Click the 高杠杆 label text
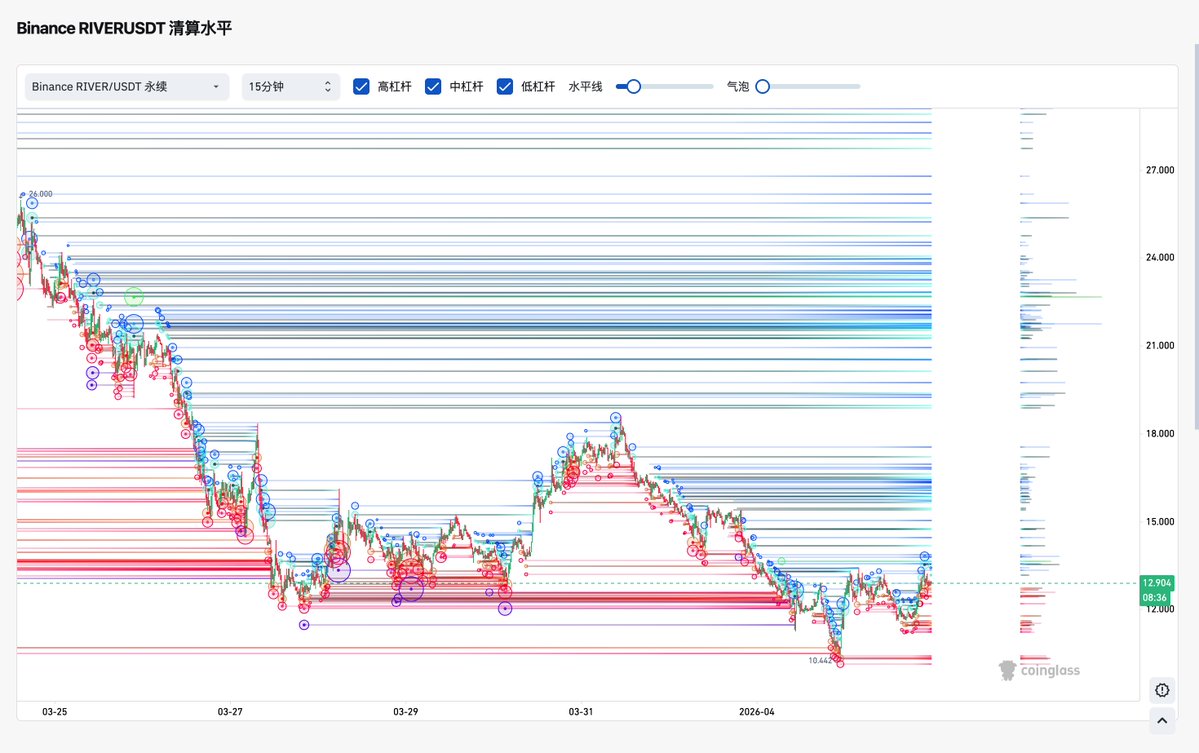Image resolution: width=1199 pixels, height=753 pixels. [x=394, y=87]
